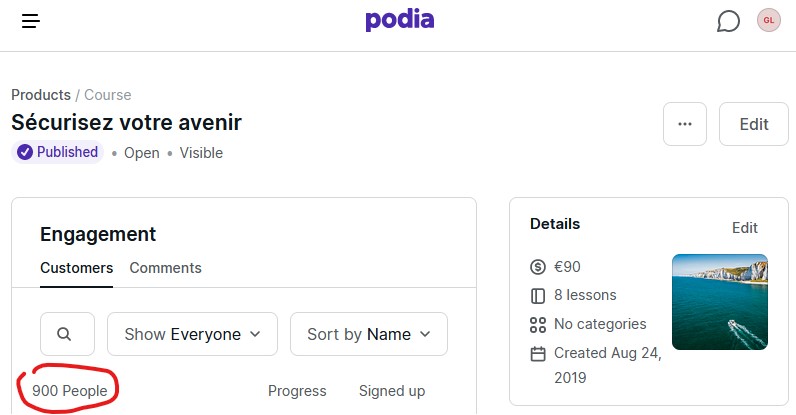796x415 pixels.
Task: Click the search magnifier button
Action: tap(67, 334)
